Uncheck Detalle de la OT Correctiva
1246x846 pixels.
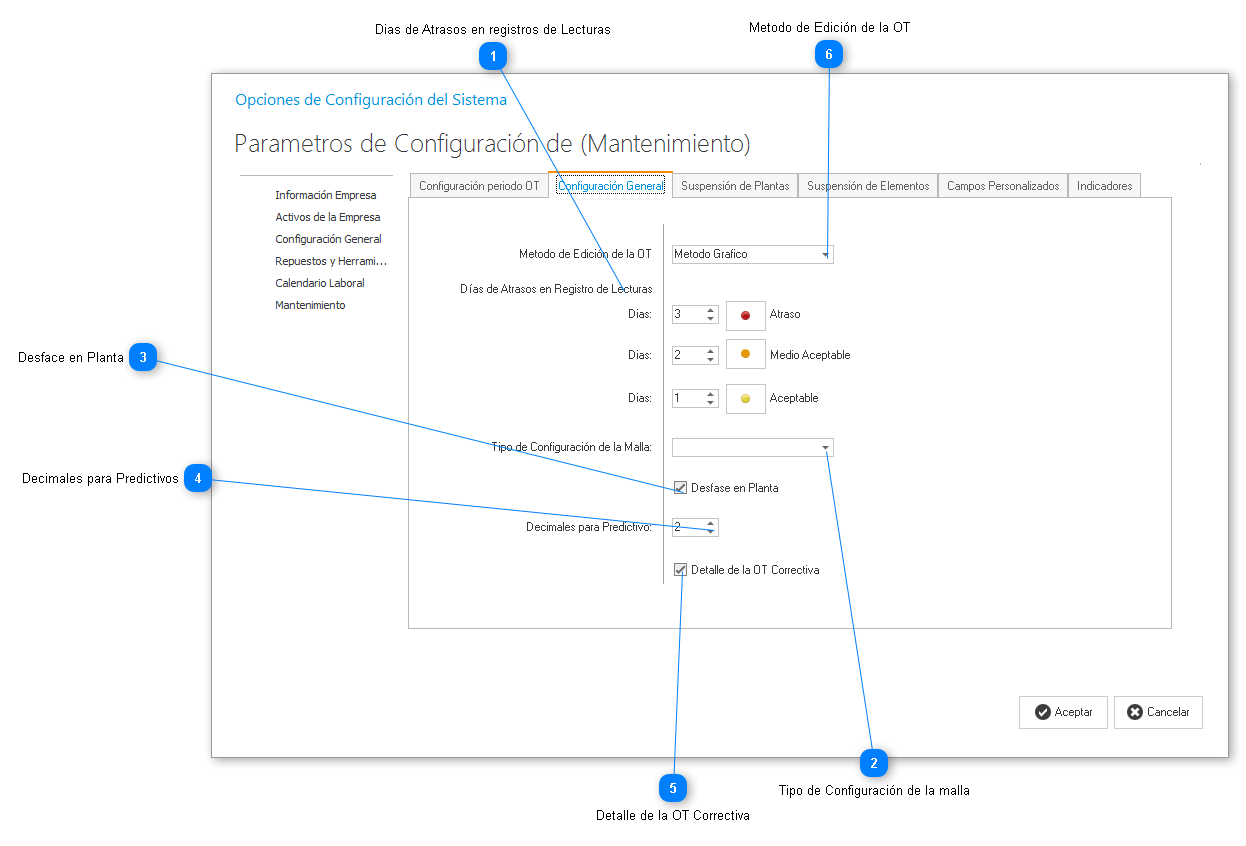(x=681, y=570)
